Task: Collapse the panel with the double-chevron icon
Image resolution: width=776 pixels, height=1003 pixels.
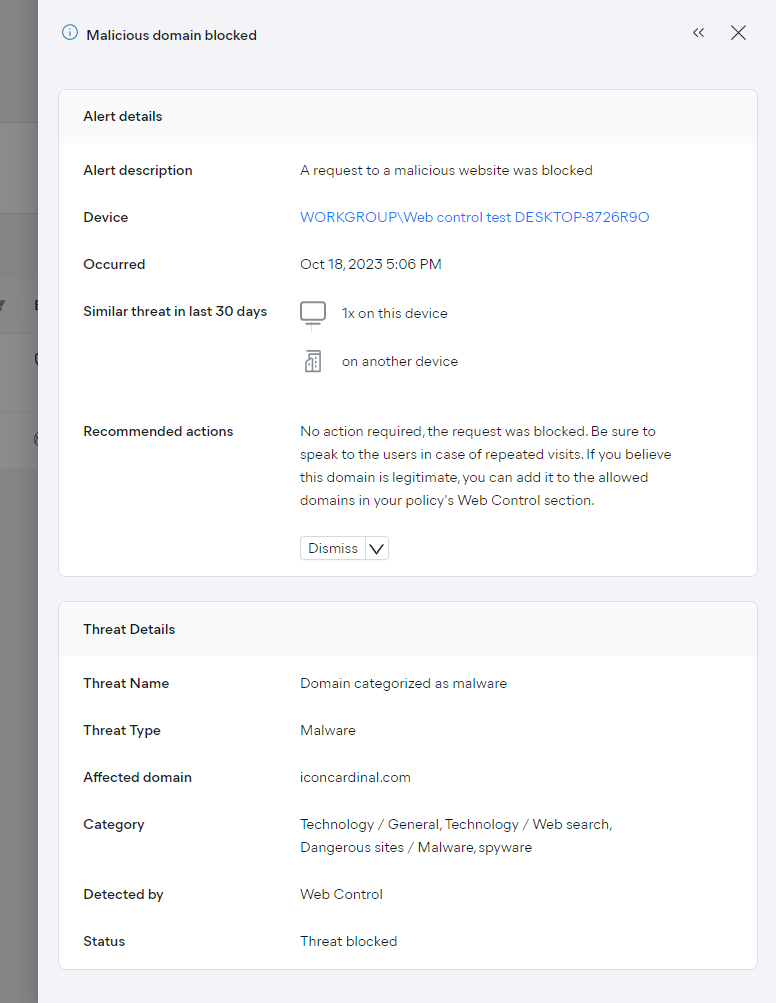Action: [x=698, y=33]
